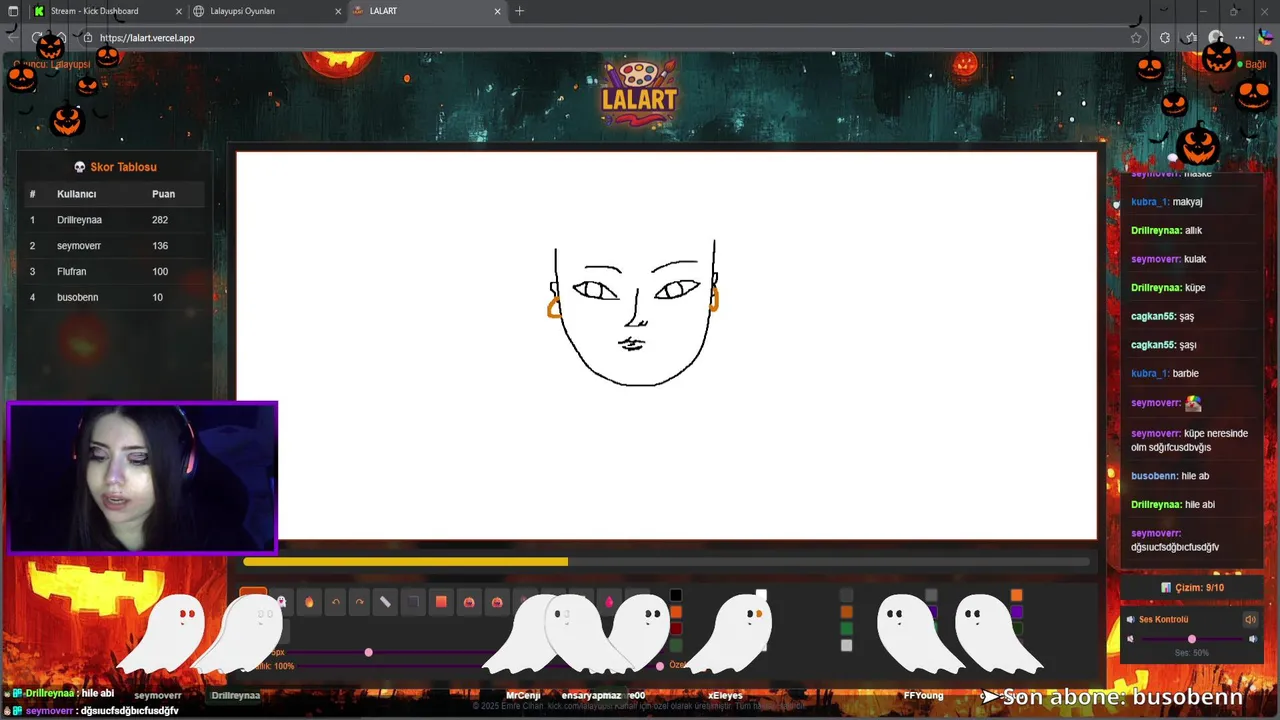Click the first pumpkin tool icon
The height and width of the screenshot is (720, 1280).
(x=469, y=602)
